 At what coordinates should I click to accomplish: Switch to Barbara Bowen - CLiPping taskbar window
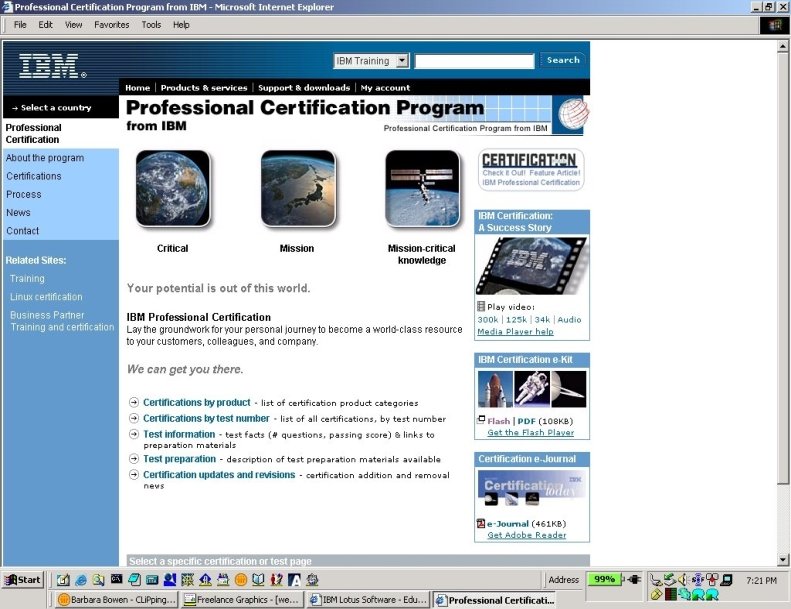tap(117, 600)
